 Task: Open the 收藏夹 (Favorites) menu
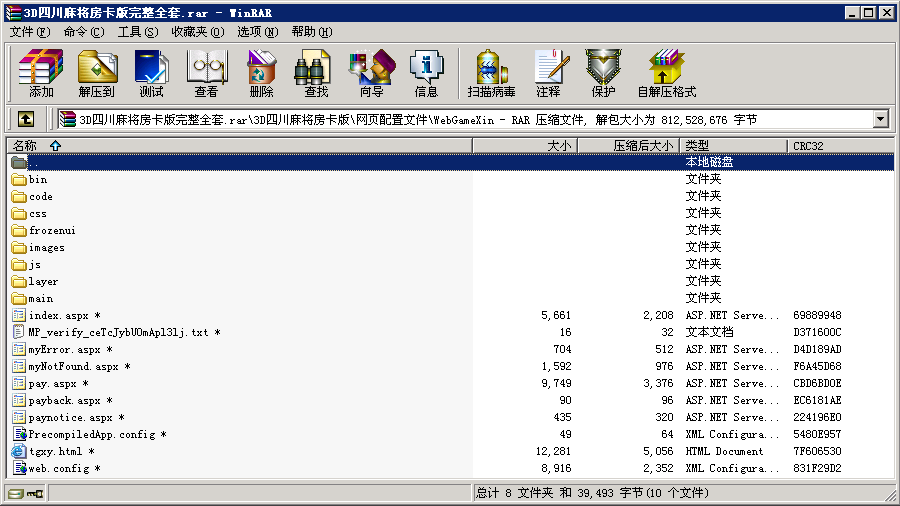click(x=196, y=32)
